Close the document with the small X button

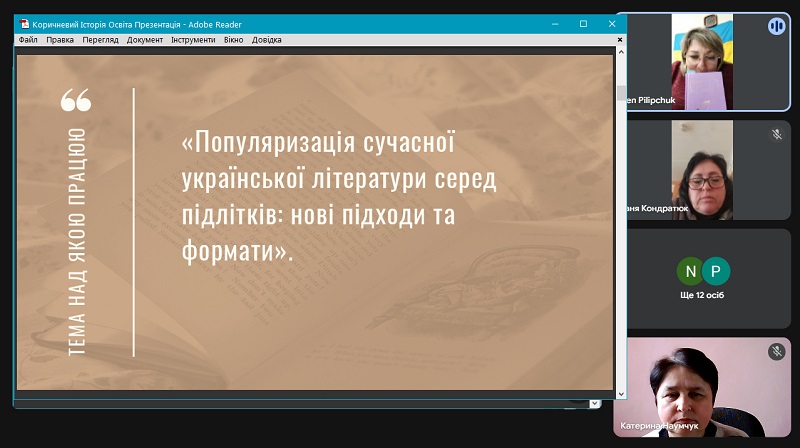pyautogui.click(x=620, y=40)
